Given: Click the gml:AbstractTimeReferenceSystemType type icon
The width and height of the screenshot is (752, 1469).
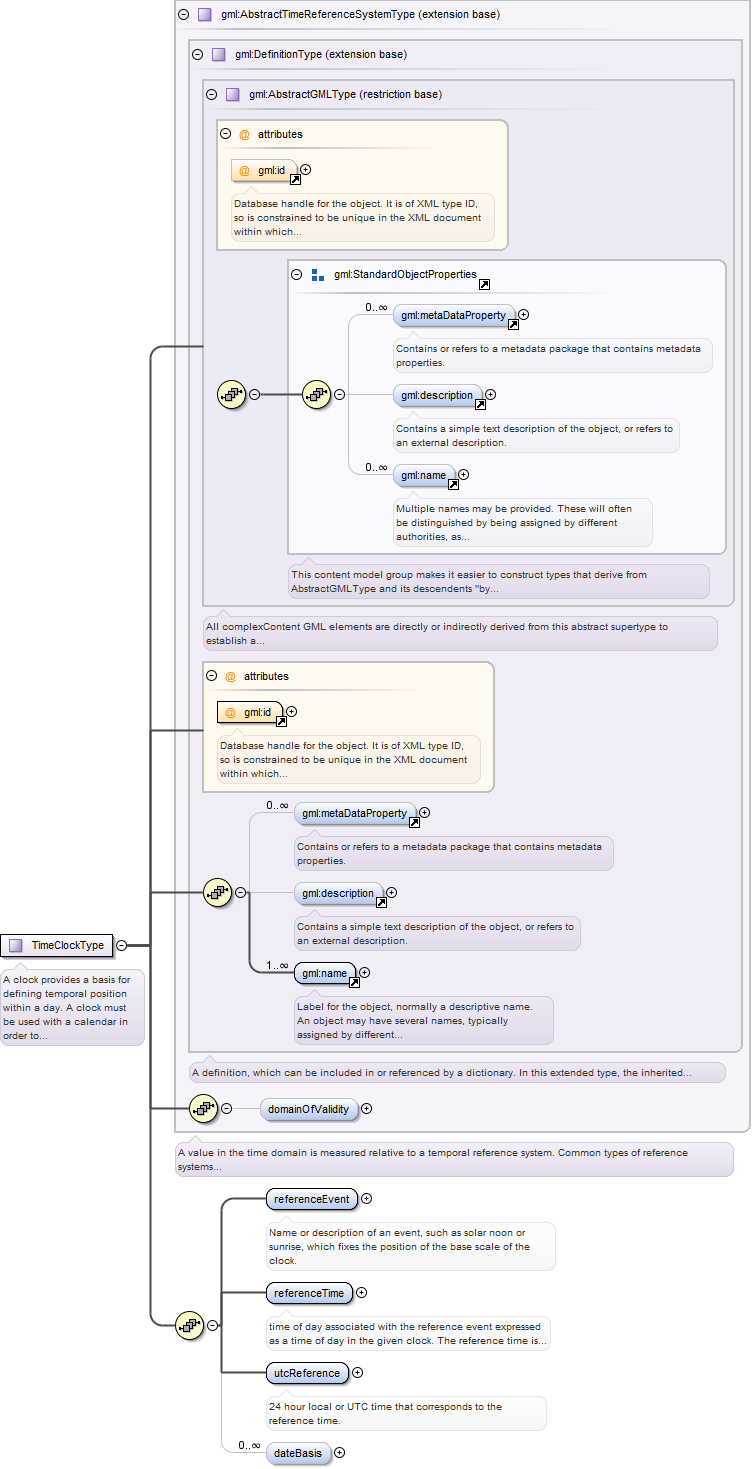Looking at the screenshot, I should [x=204, y=15].
